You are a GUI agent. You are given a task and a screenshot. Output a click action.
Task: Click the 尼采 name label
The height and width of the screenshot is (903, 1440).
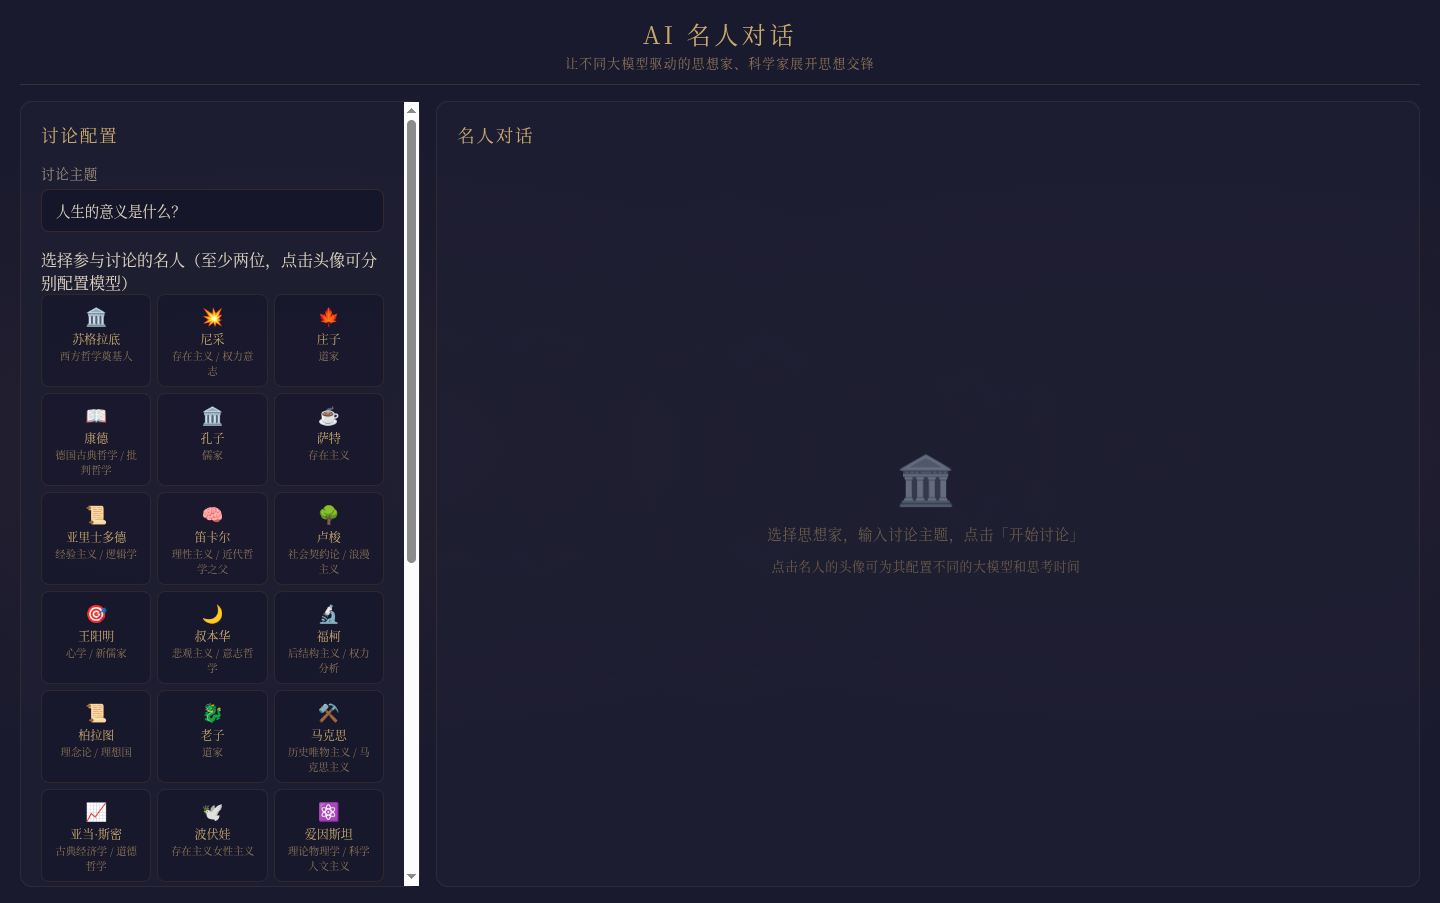pyautogui.click(x=212, y=340)
